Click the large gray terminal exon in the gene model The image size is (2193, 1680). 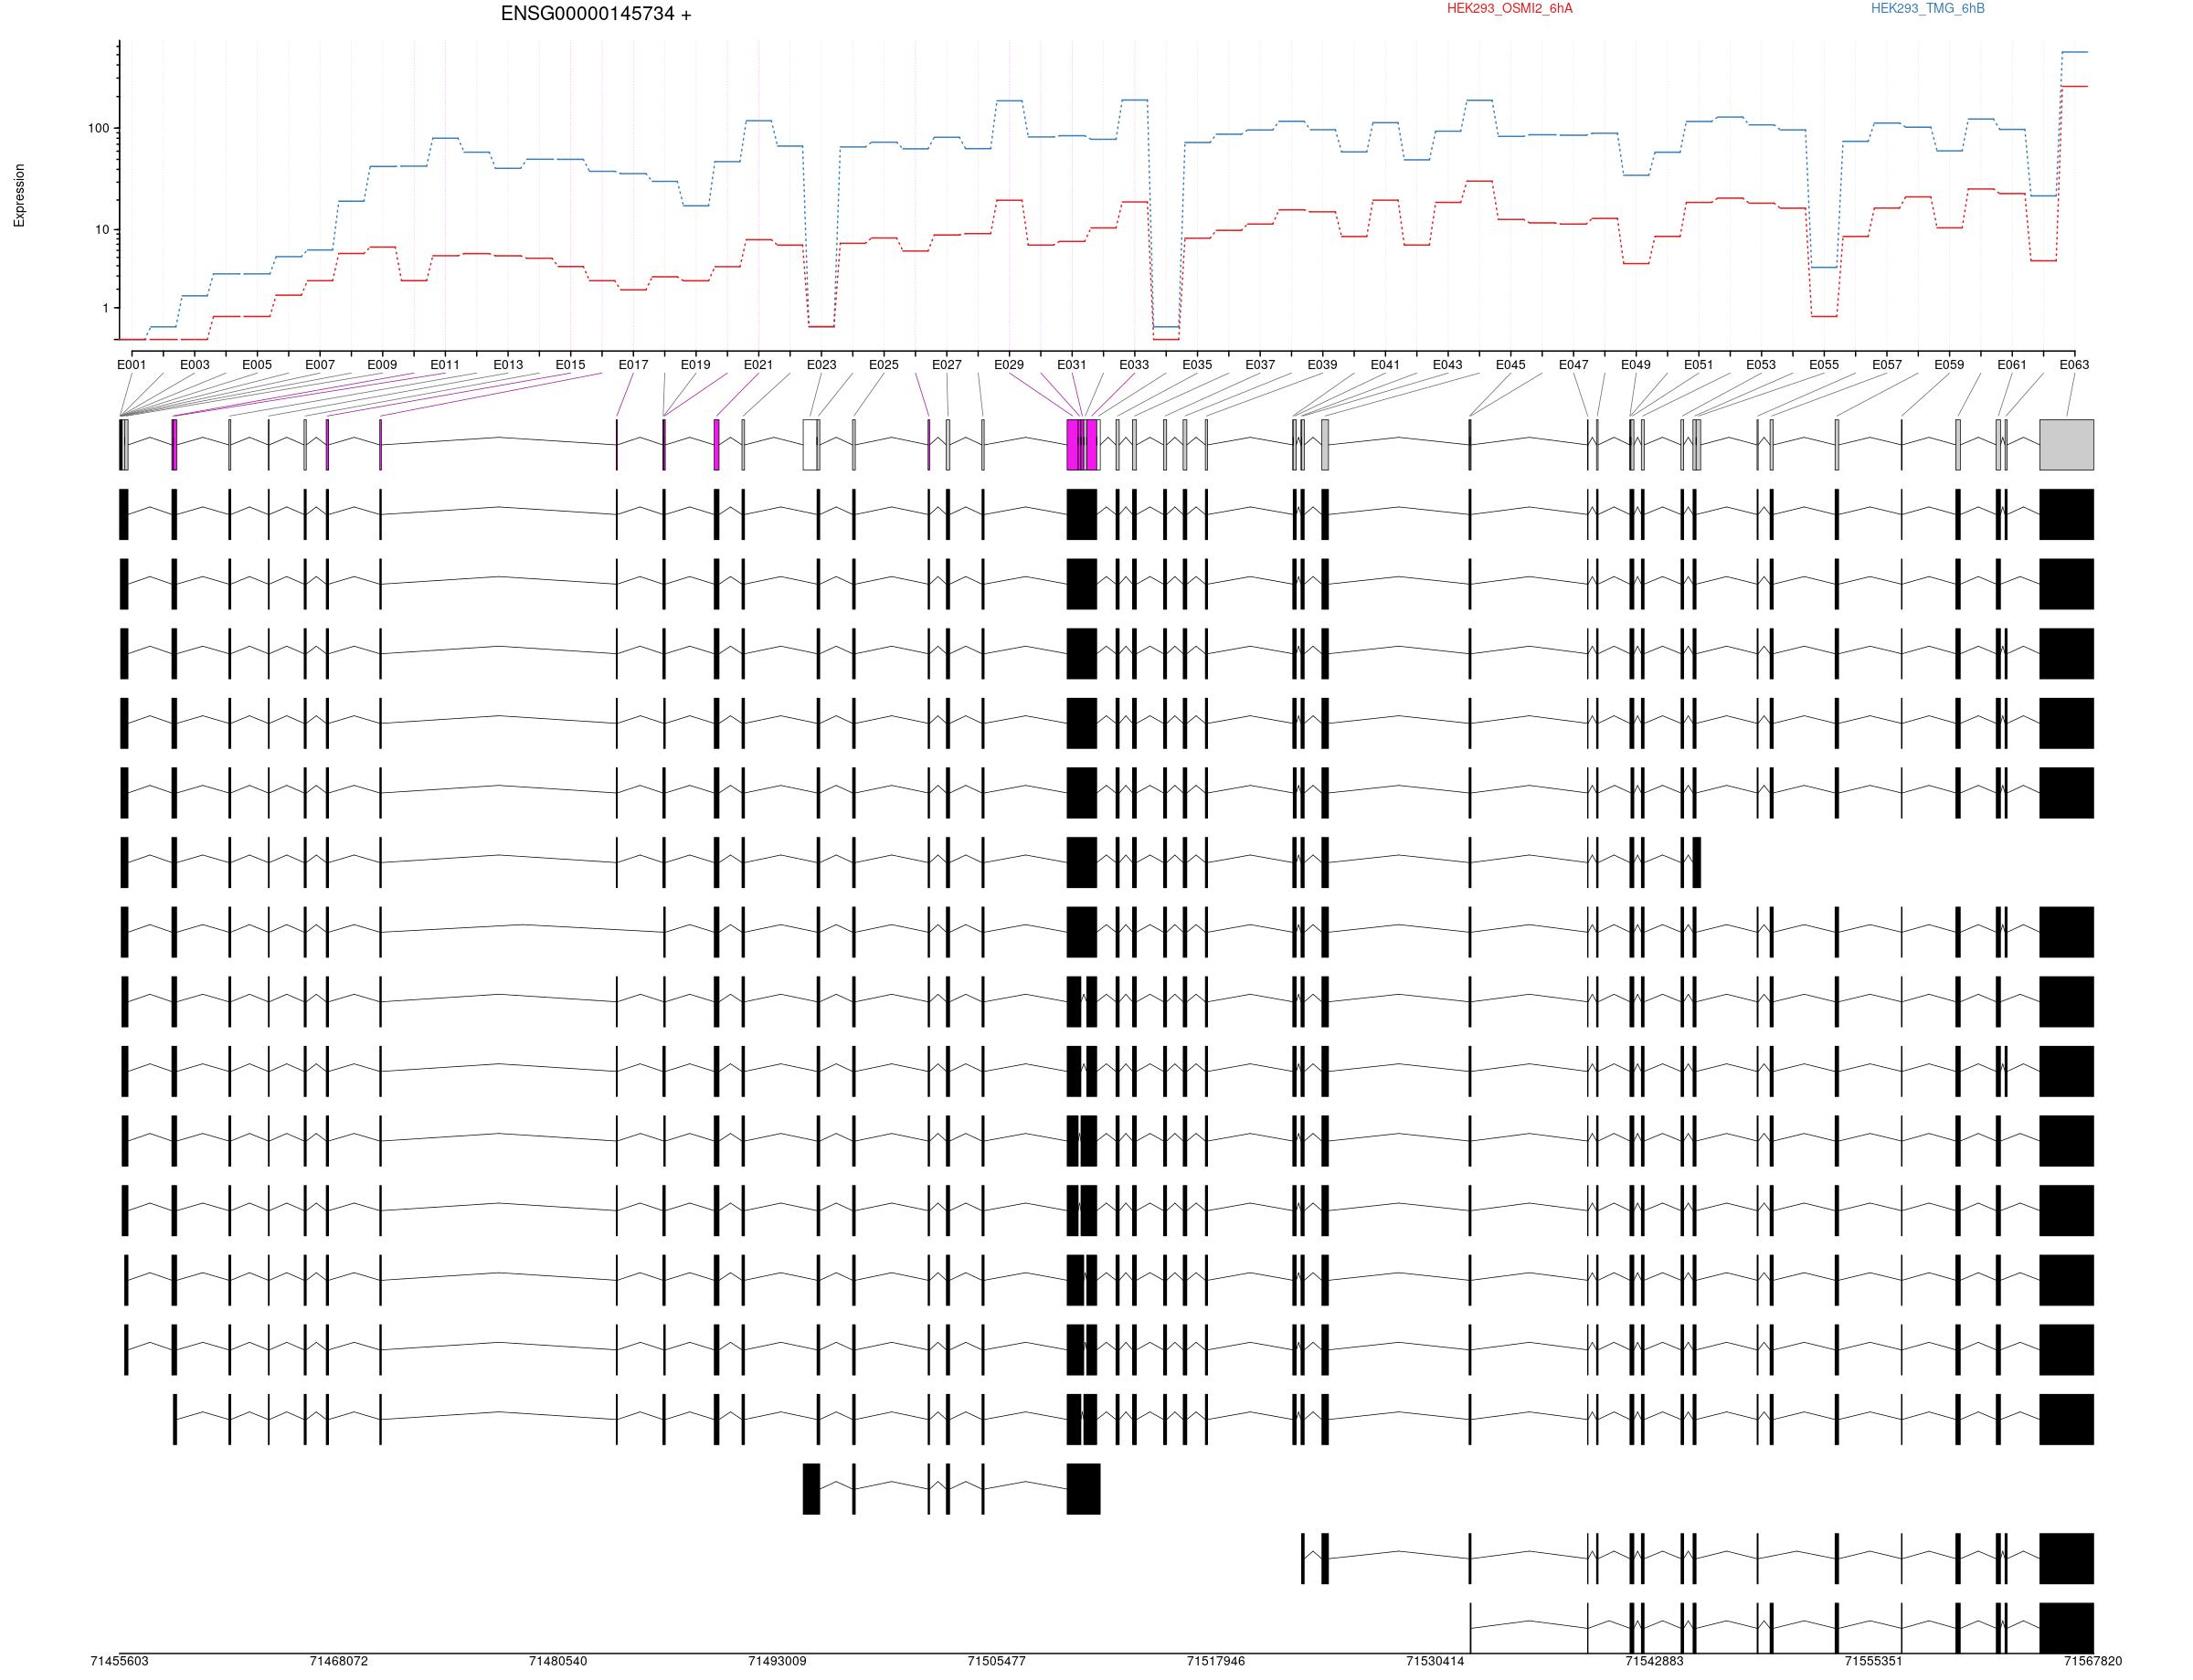[2066, 445]
